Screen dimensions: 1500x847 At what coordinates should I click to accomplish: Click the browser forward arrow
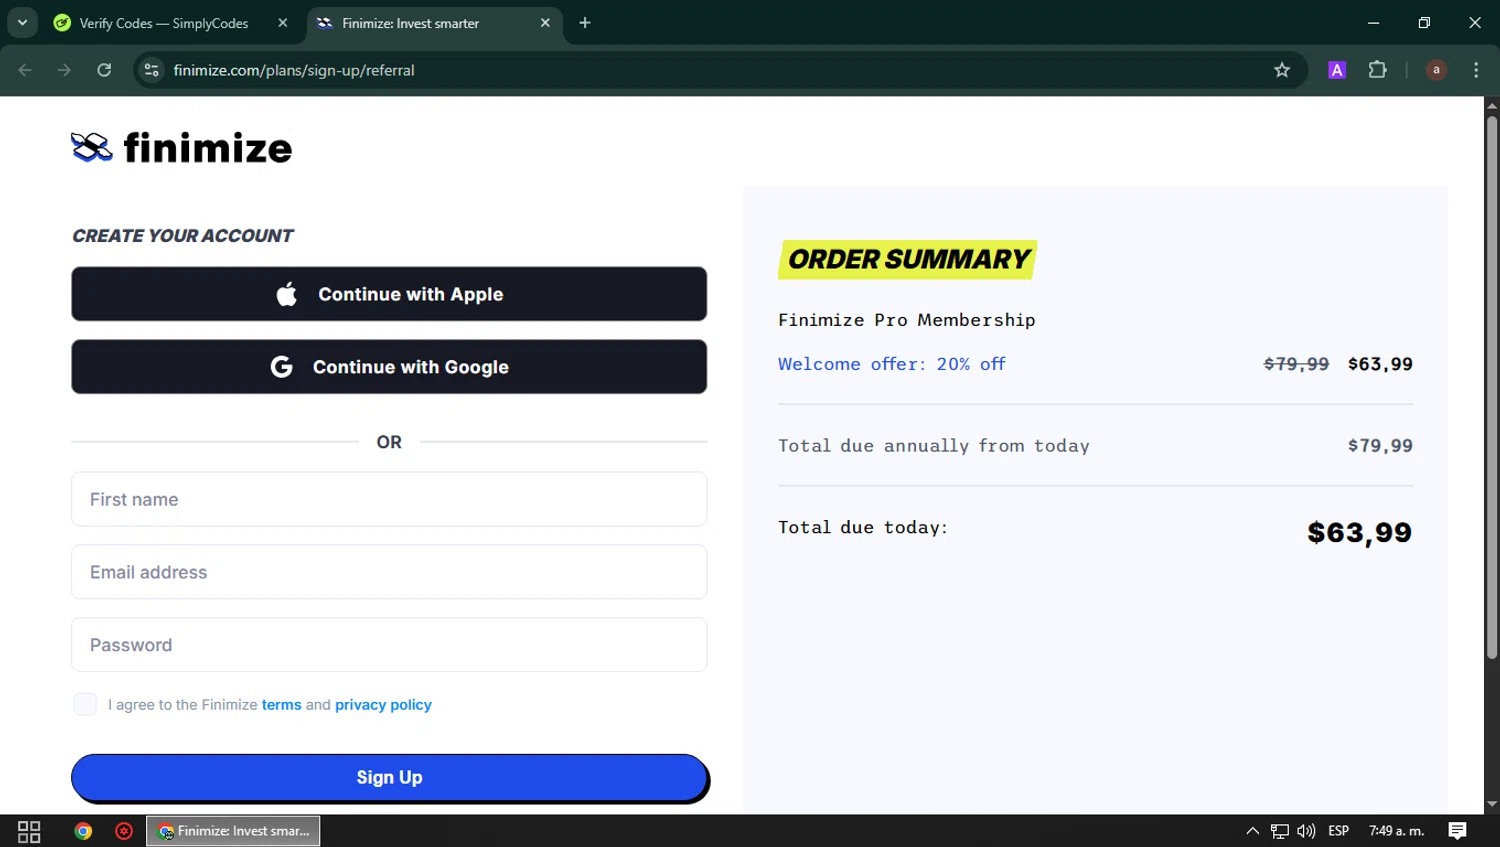pos(64,70)
